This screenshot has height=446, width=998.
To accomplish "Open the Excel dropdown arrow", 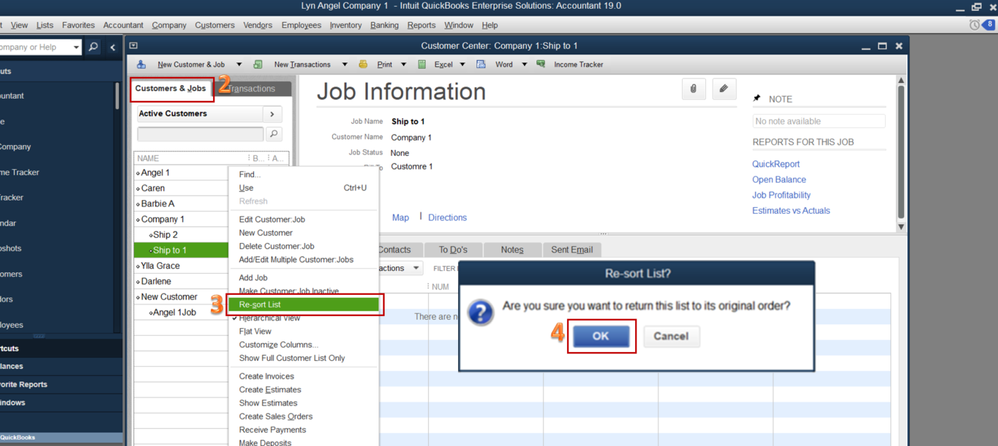I will [x=463, y=64].
